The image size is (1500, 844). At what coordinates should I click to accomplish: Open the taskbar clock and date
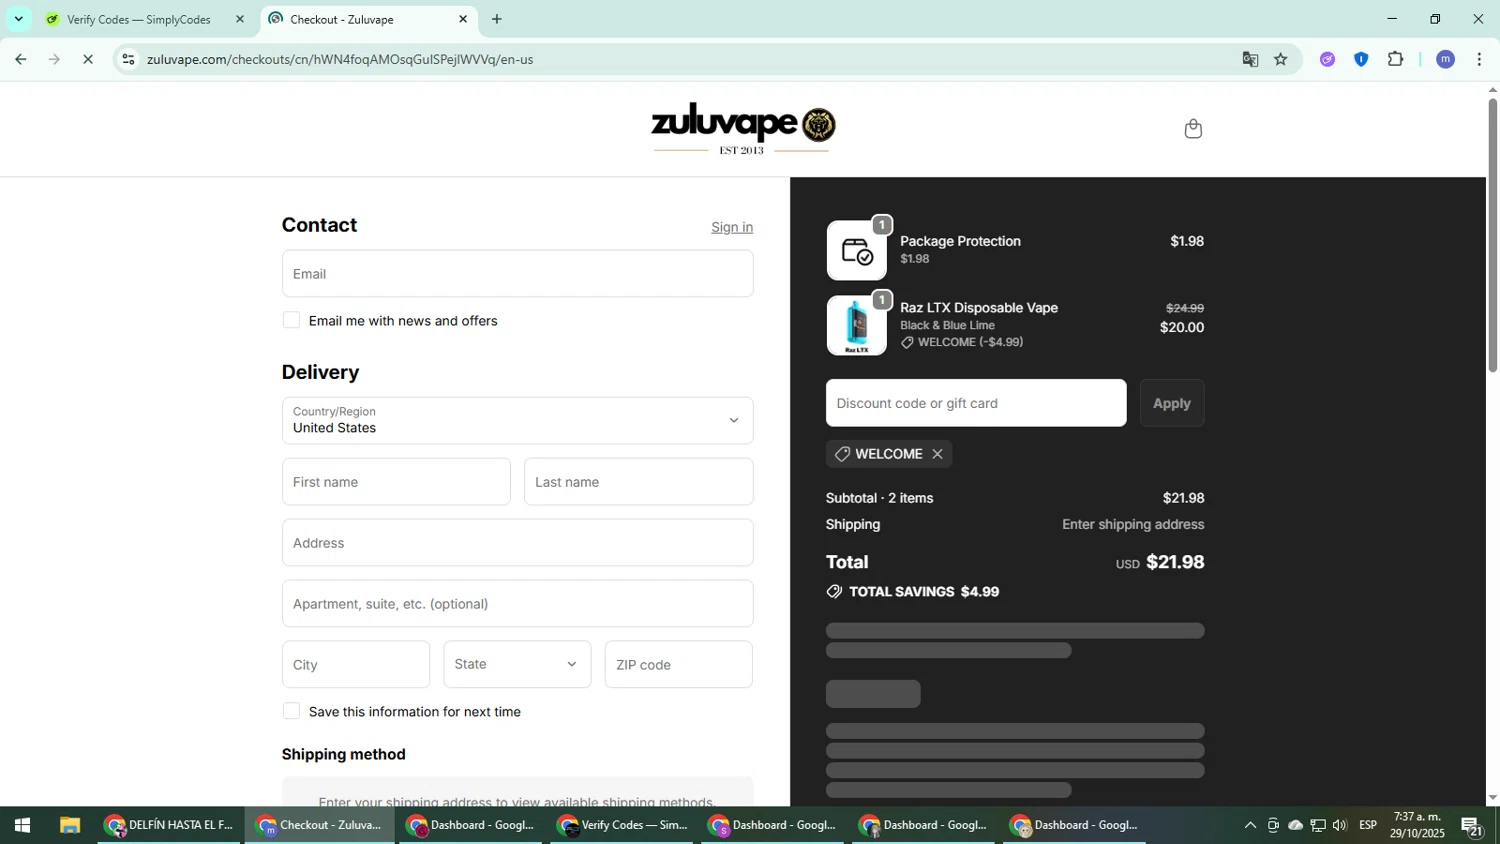pos(1417,825)
